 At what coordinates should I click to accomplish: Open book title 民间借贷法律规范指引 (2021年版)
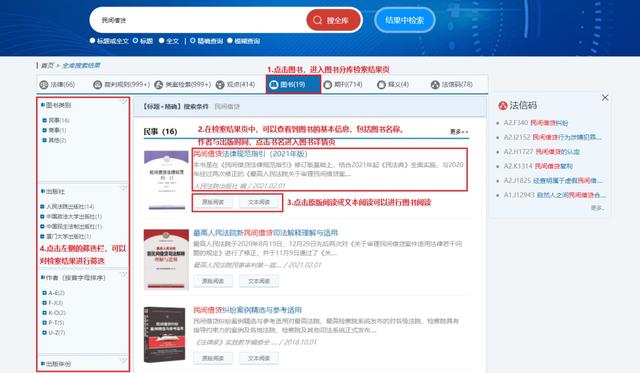click(250, 154)
